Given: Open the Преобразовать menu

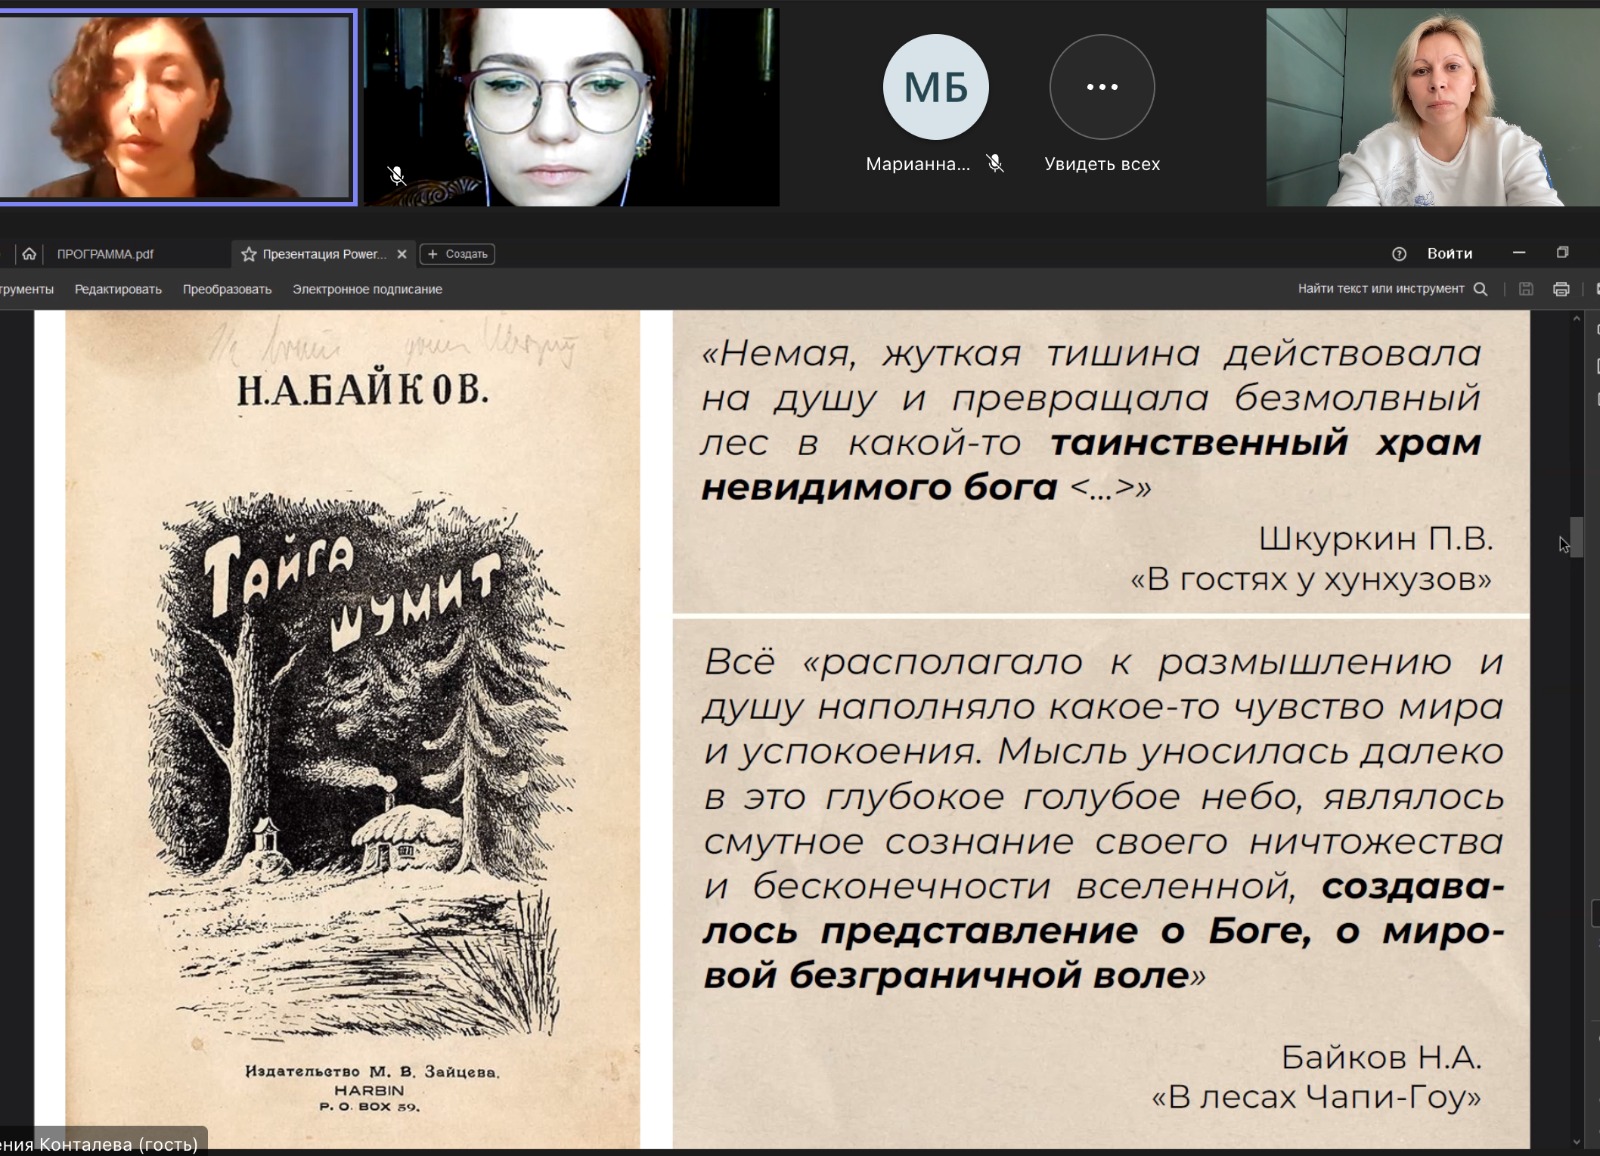Looking at the screenshot, I should point(227,289).
